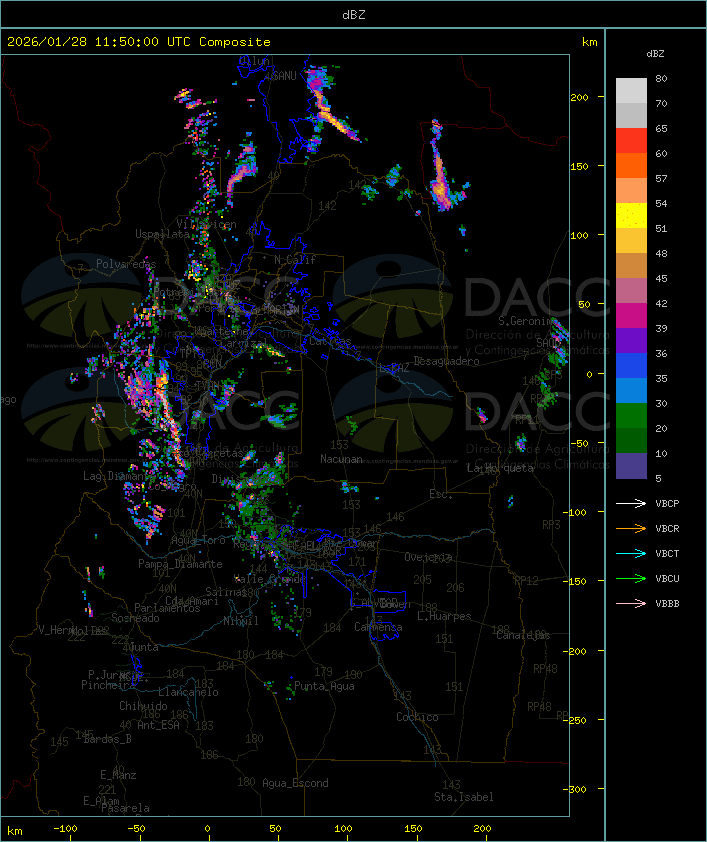
Task: Click the indigo 5-10 dBZ legend swatch
Action: click(x=631, y=466)
